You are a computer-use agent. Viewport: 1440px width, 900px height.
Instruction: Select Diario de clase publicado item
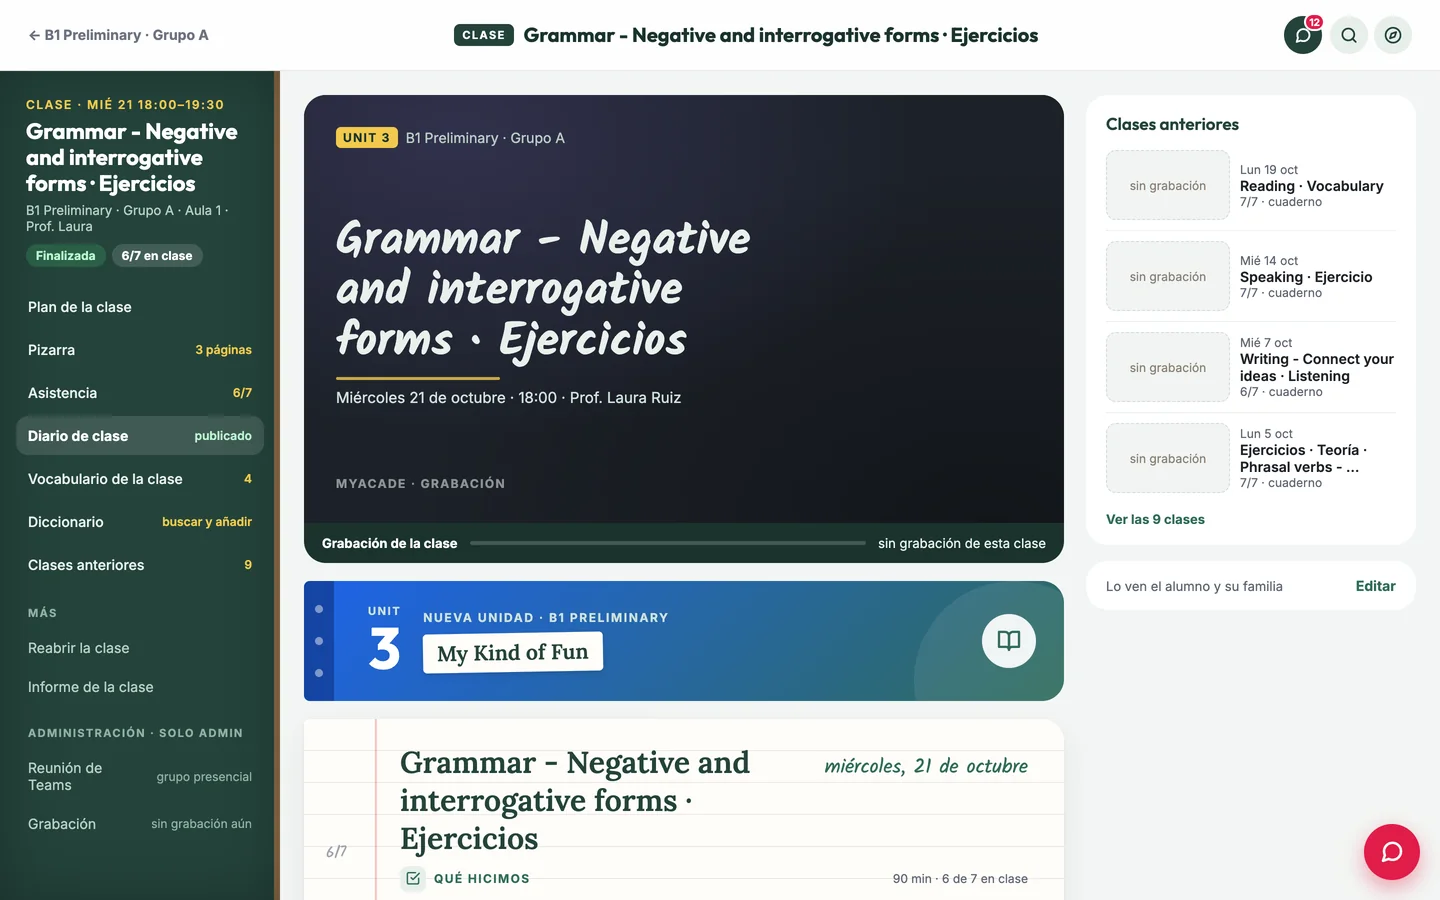click(140, 436)
